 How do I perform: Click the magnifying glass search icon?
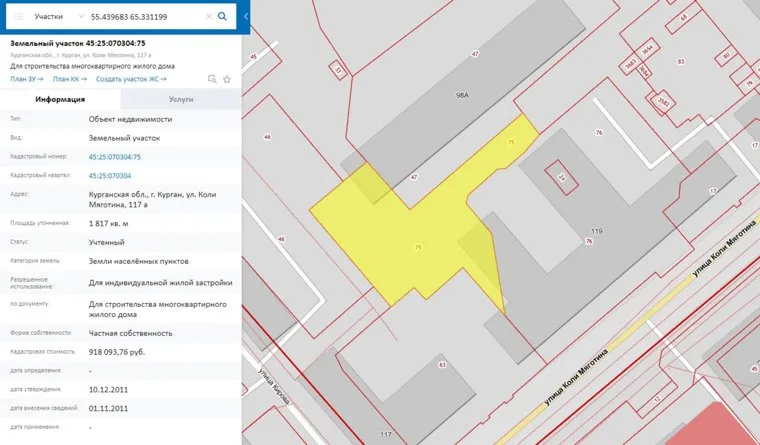(x=222, y=17)
